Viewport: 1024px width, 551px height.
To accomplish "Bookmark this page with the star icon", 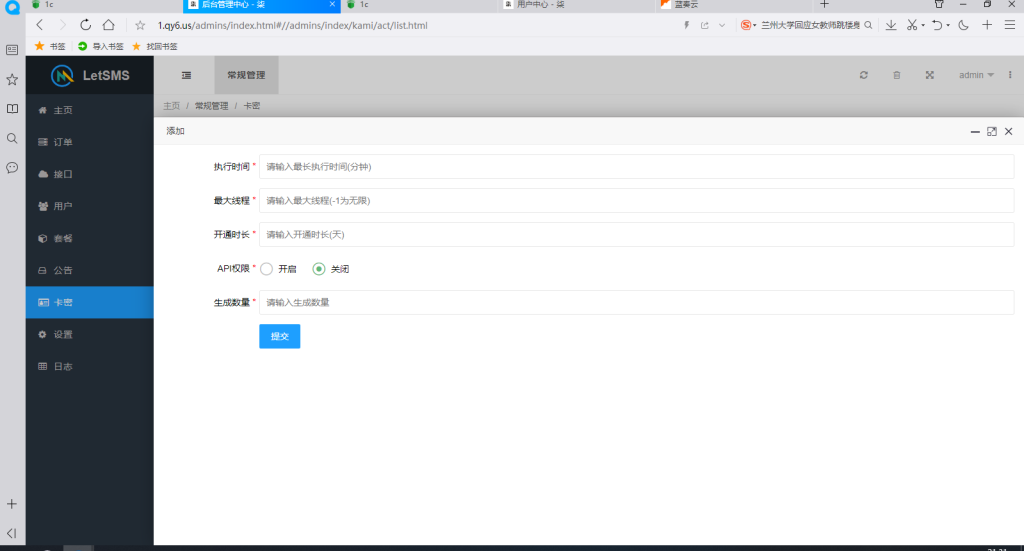I will [140, 25].
